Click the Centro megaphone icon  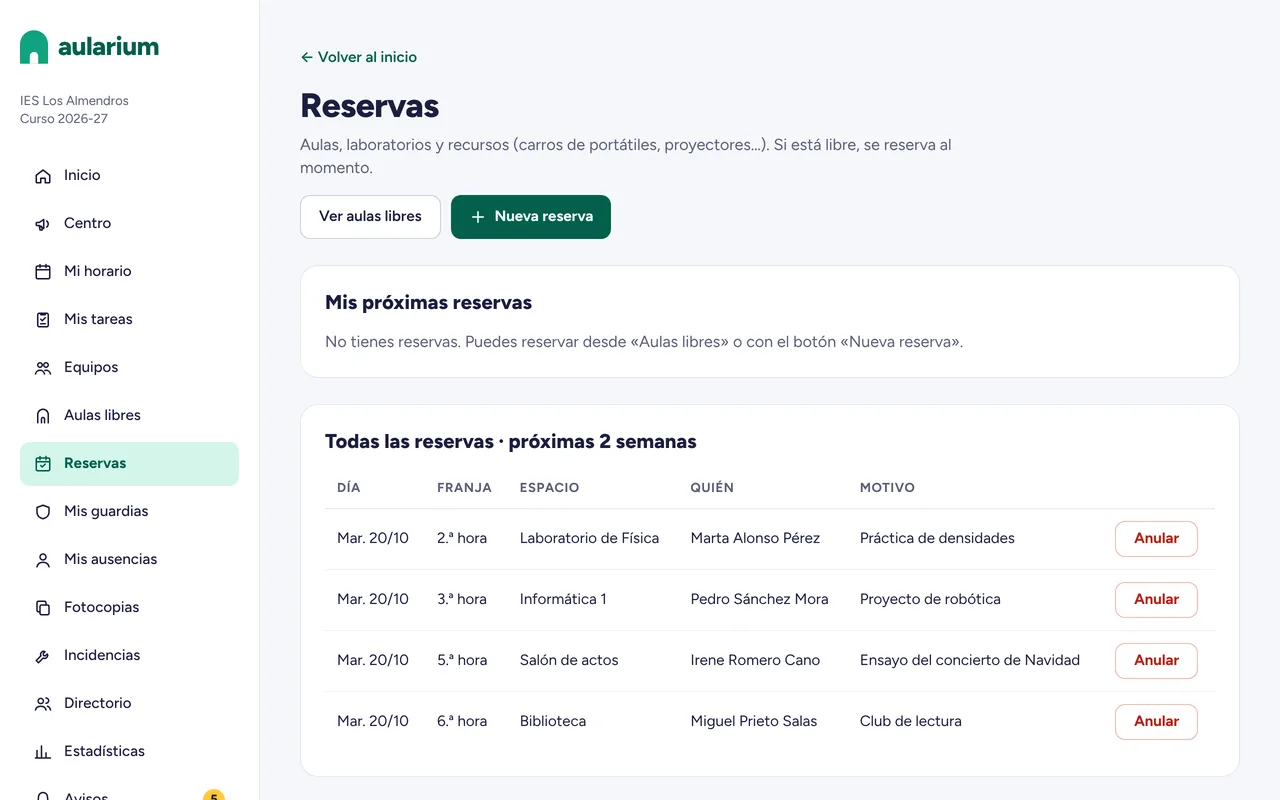click(x=43, y=224)
